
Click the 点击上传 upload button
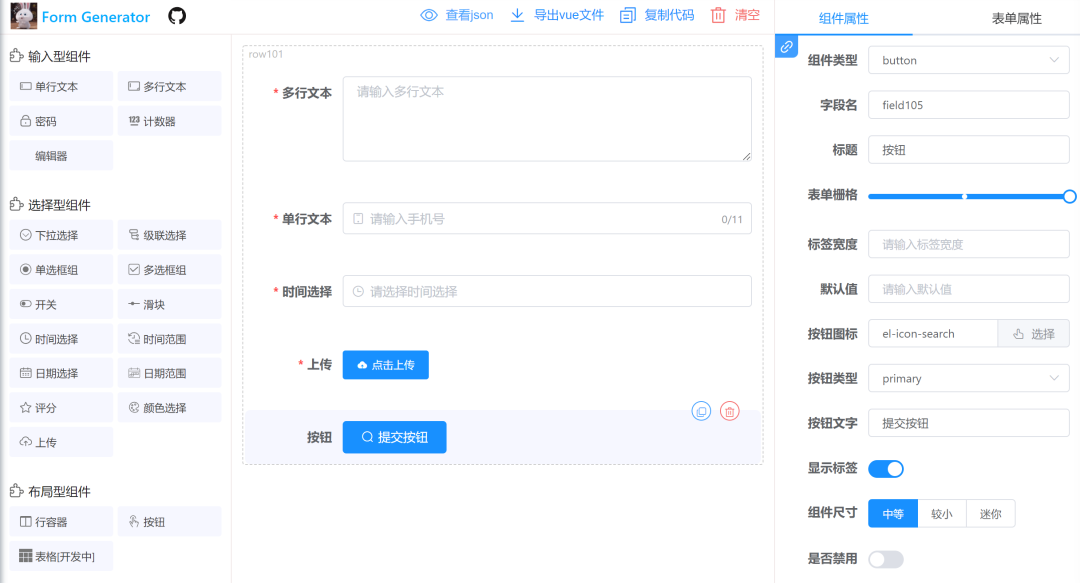point(385,365)
